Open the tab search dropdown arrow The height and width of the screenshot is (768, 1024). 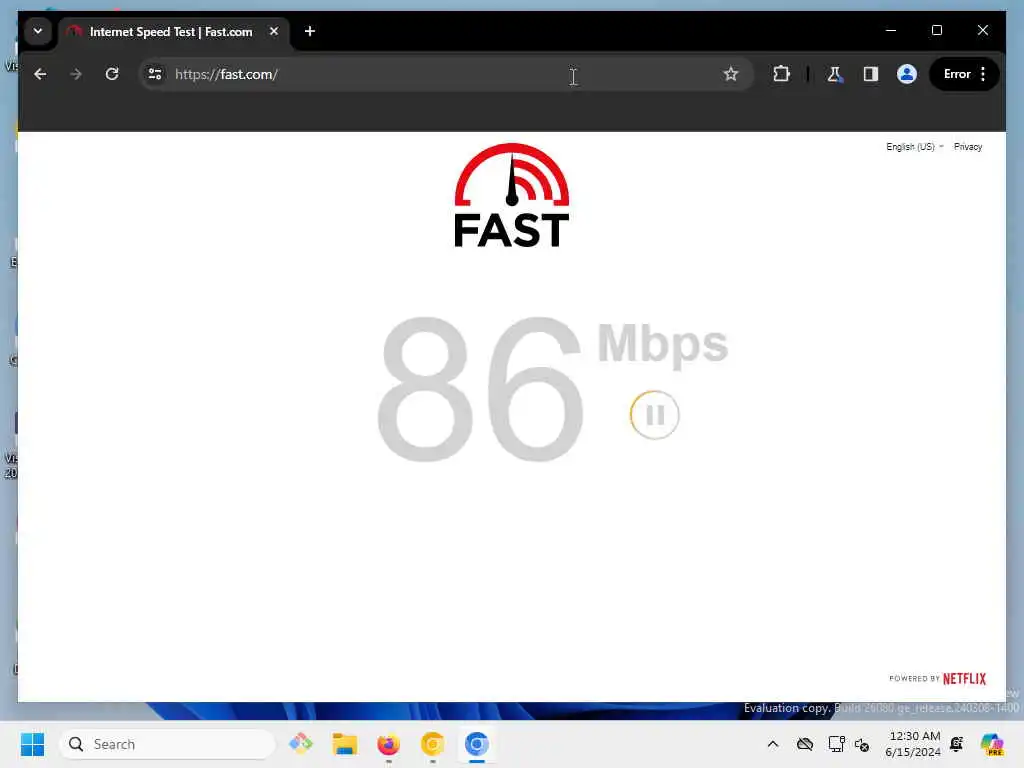[x=38, y=31]
